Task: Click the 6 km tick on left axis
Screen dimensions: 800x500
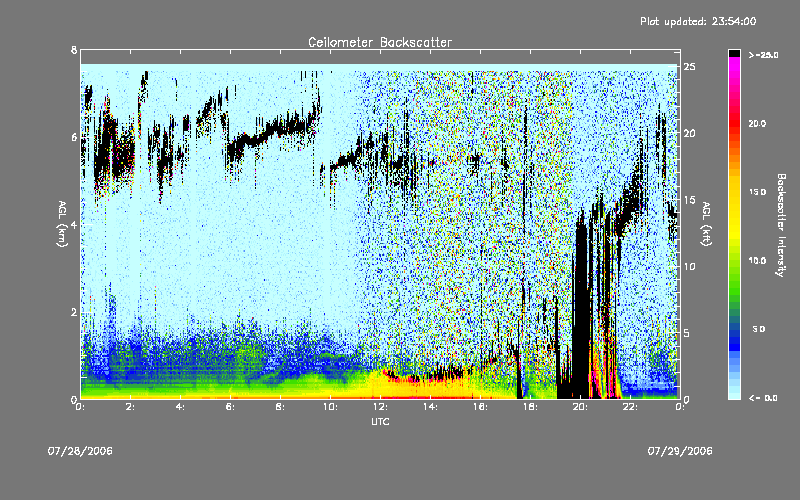Action: (74, 137)
